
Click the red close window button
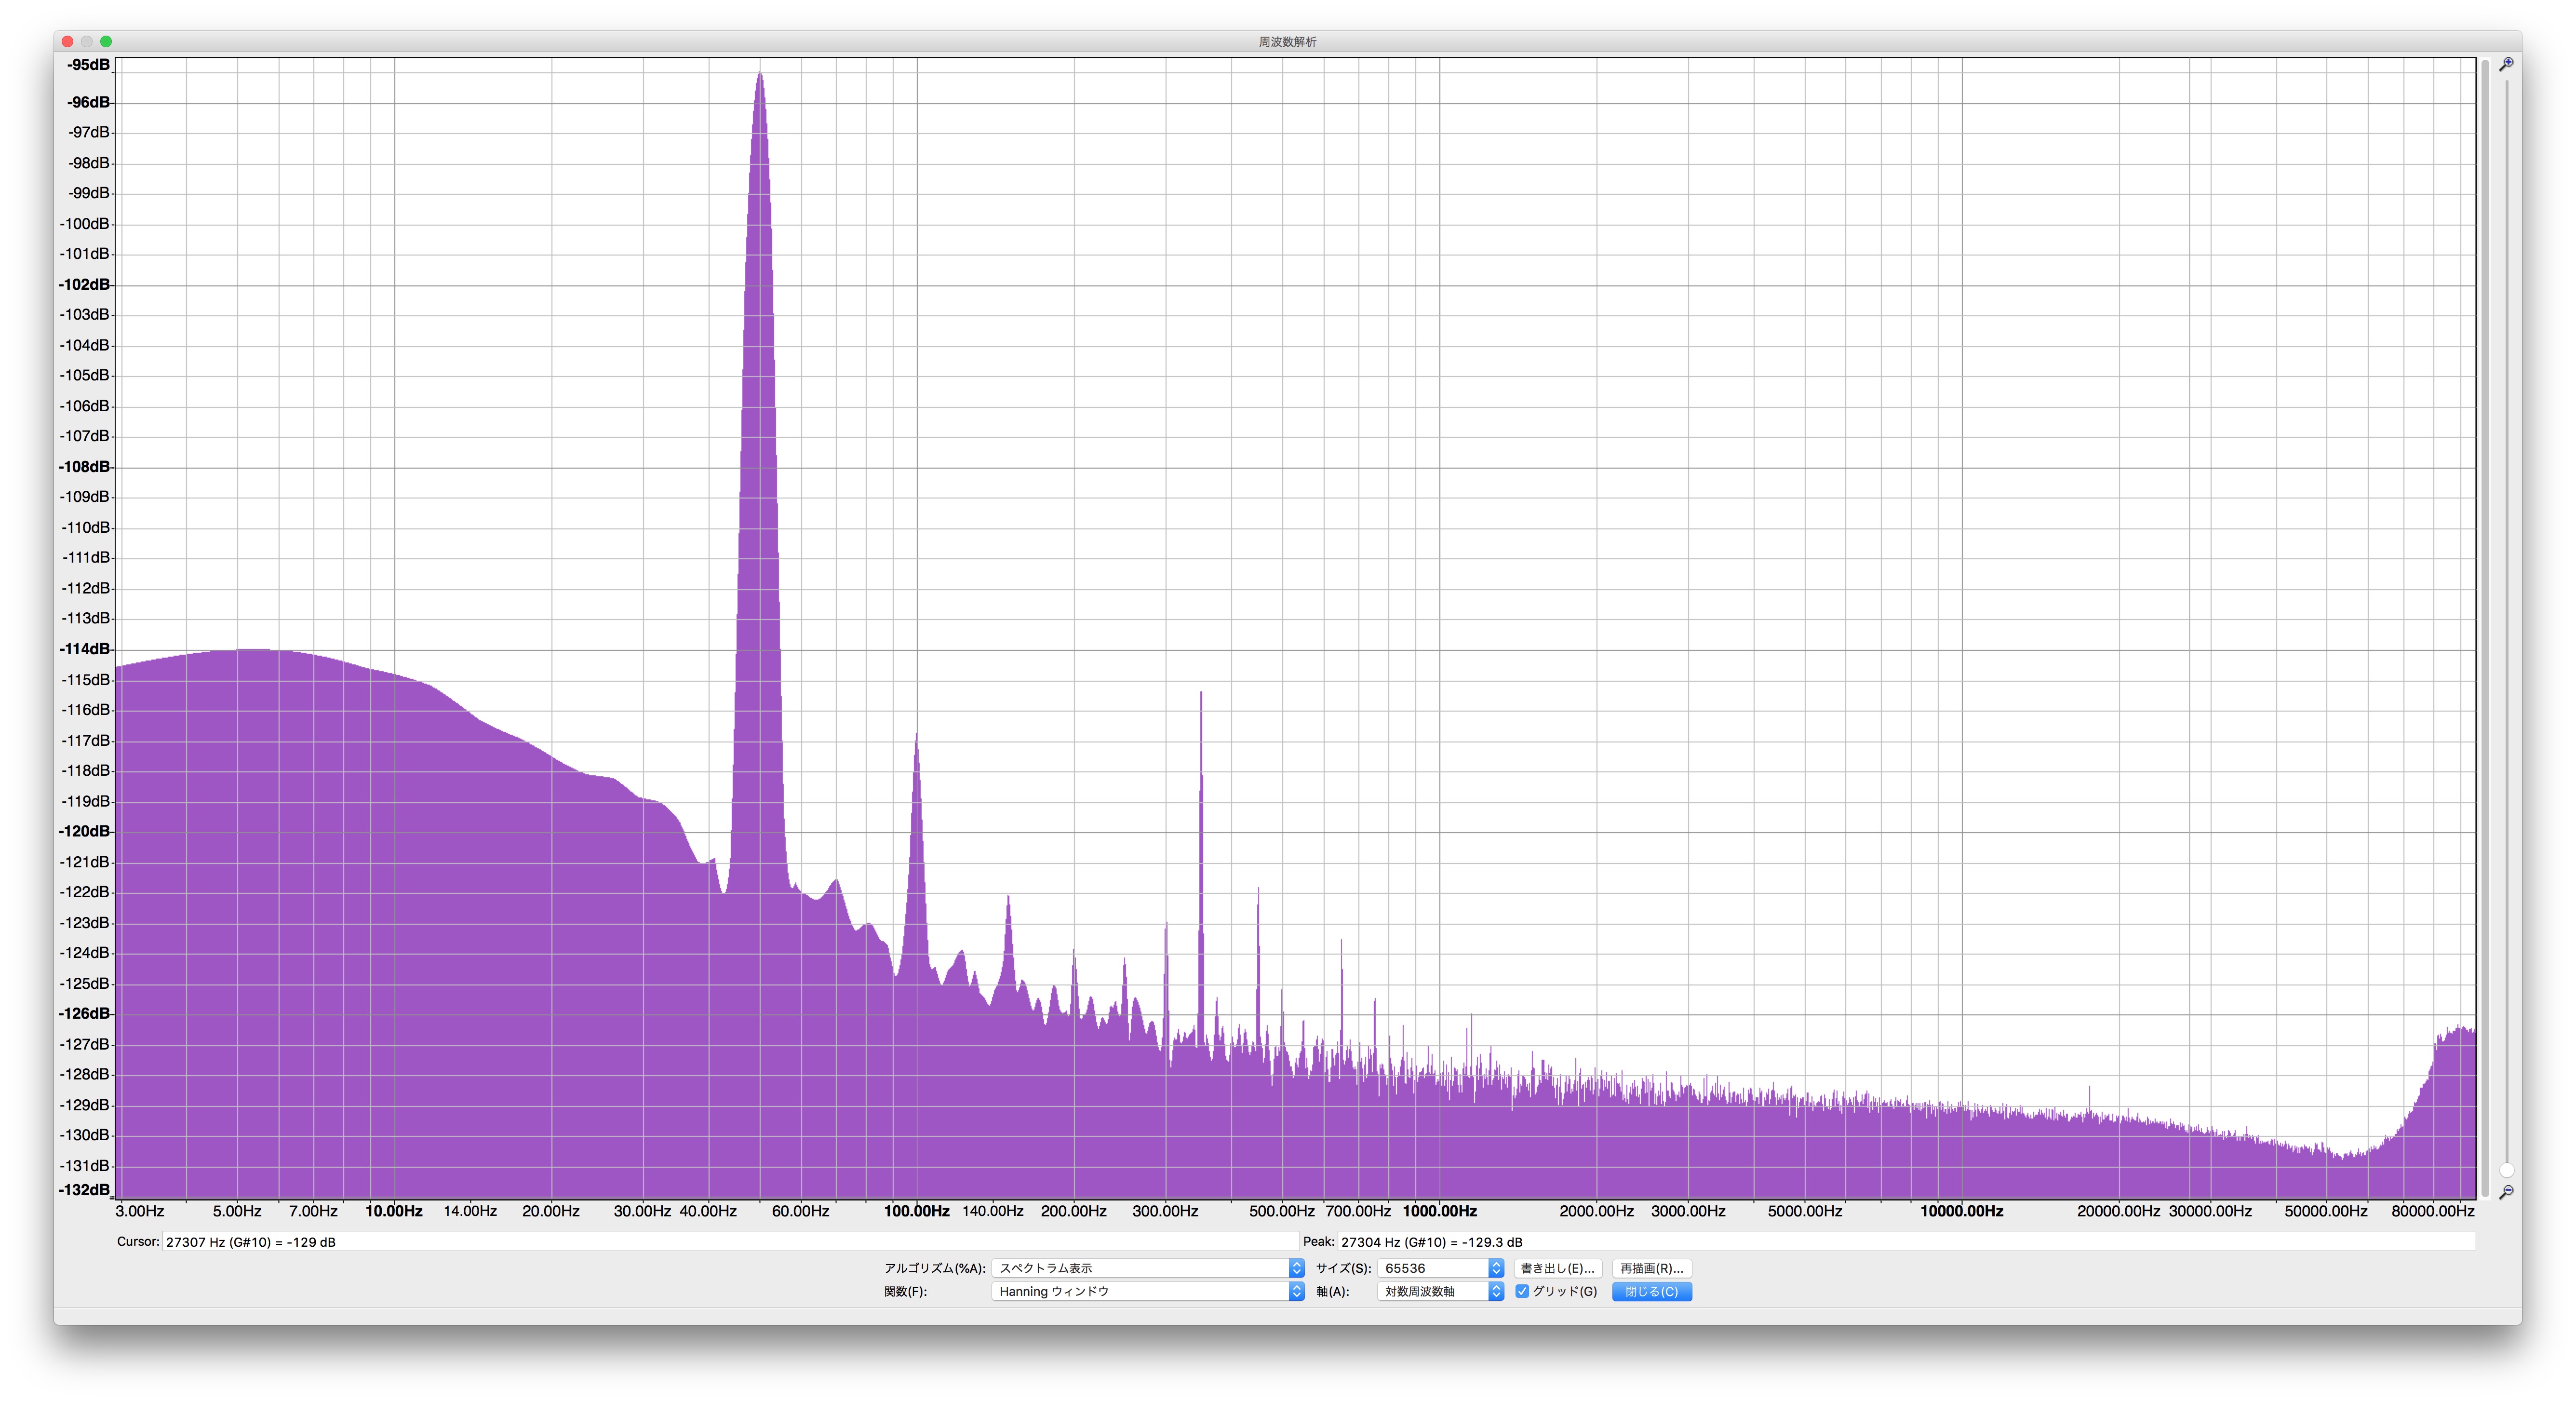(x=67, y=41)
